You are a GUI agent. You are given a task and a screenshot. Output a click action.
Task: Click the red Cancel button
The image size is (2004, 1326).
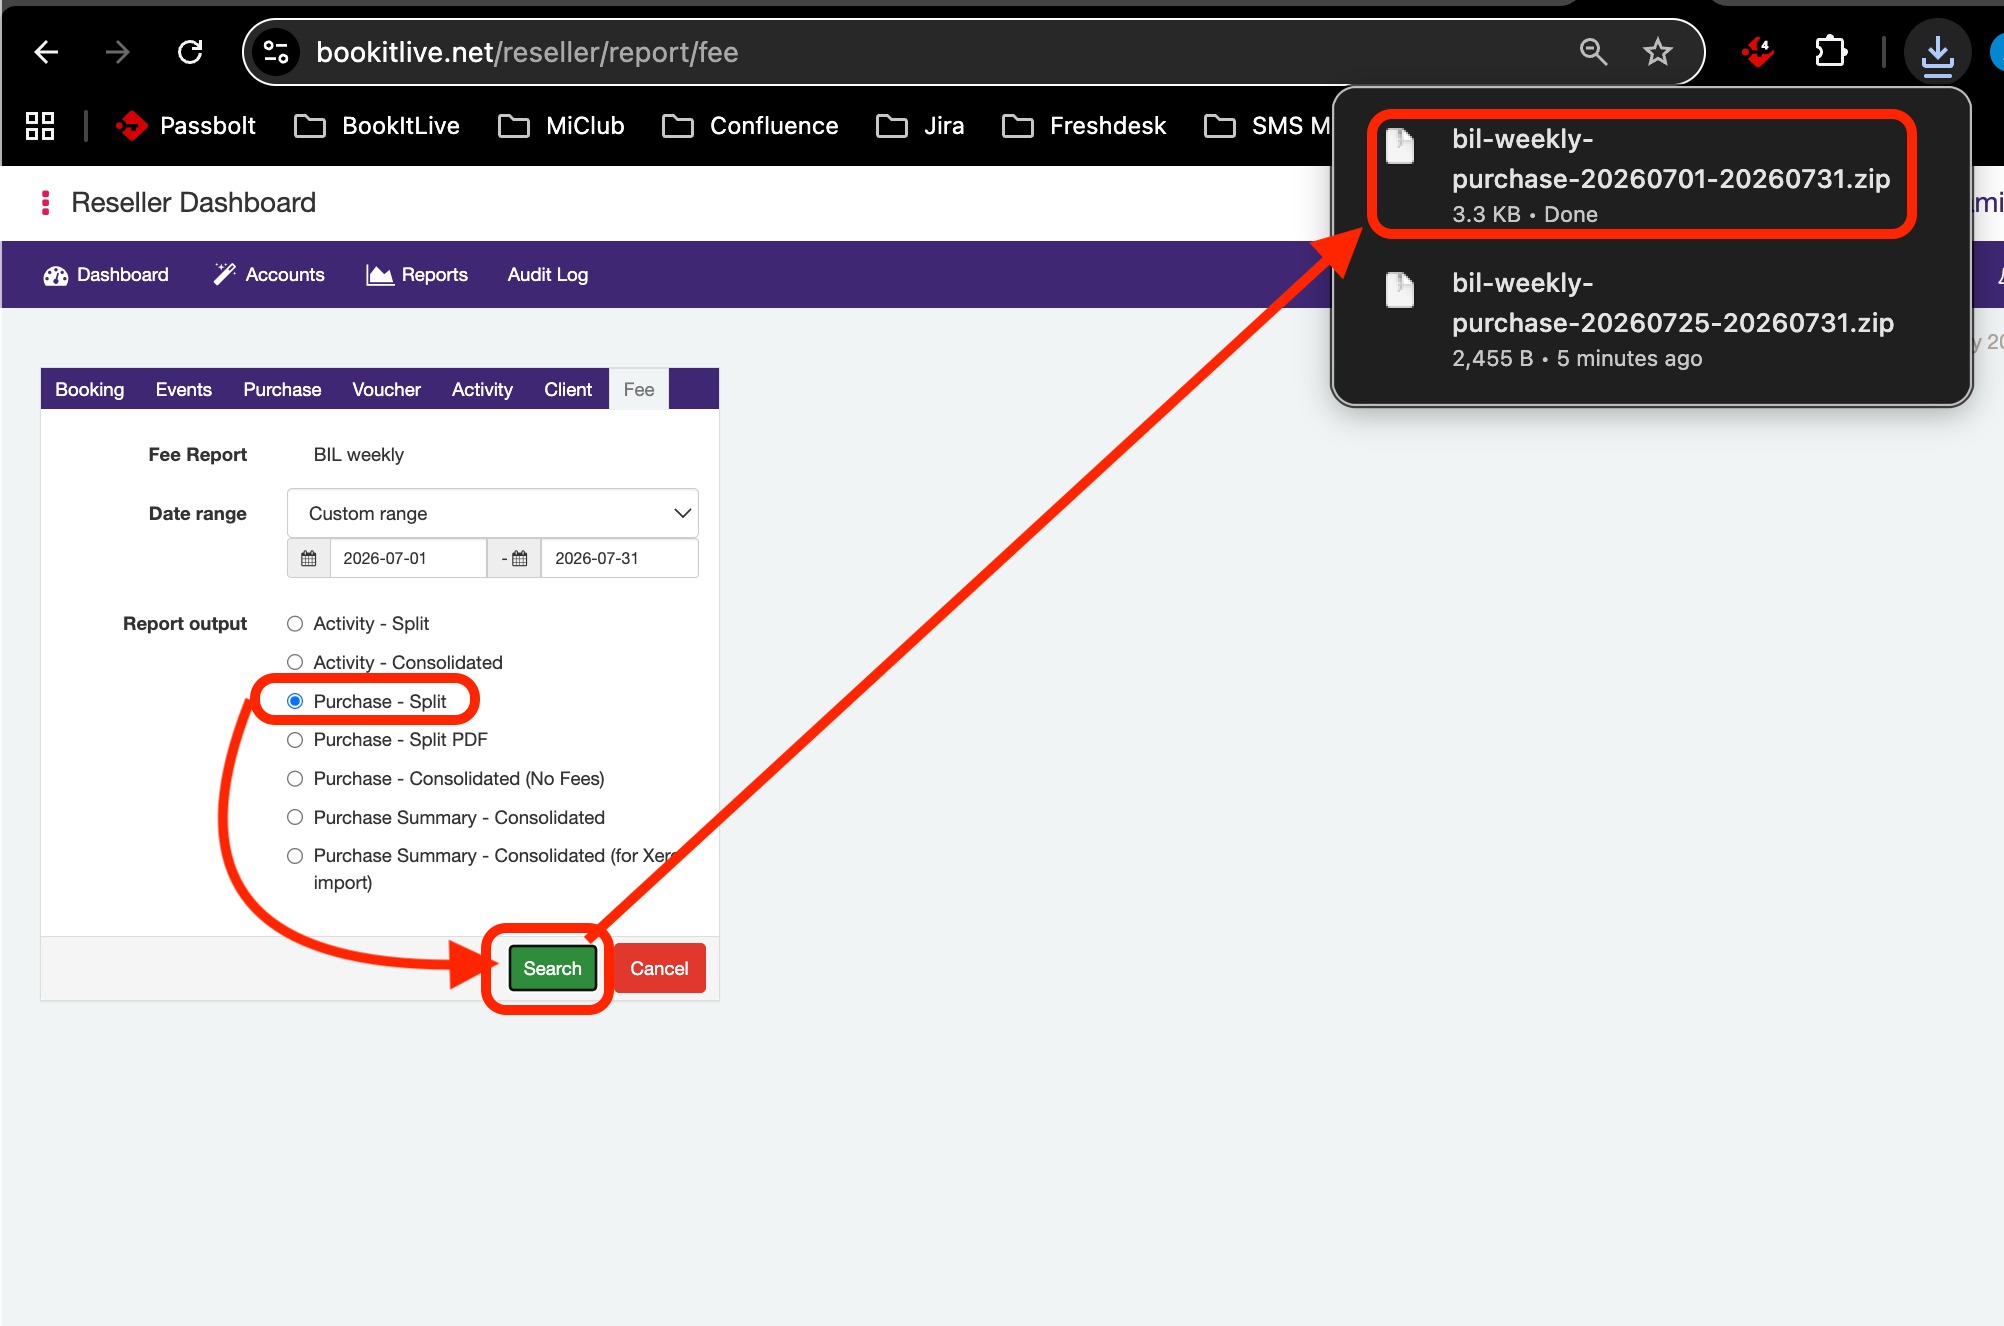[659, 968]
